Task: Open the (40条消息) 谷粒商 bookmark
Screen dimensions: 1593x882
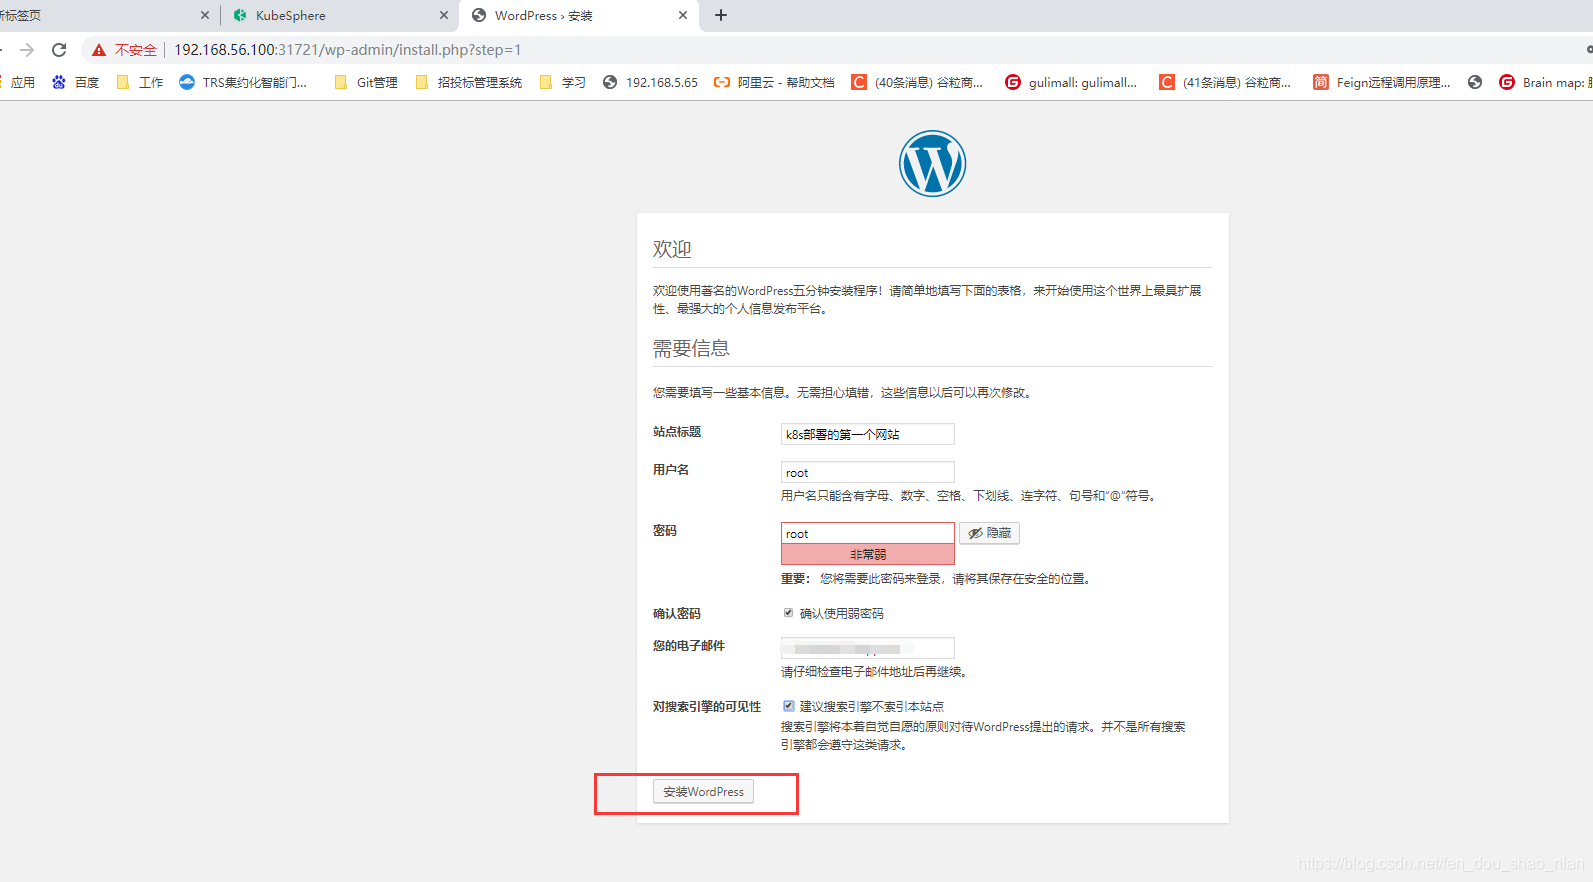Action: pos(917,82)
